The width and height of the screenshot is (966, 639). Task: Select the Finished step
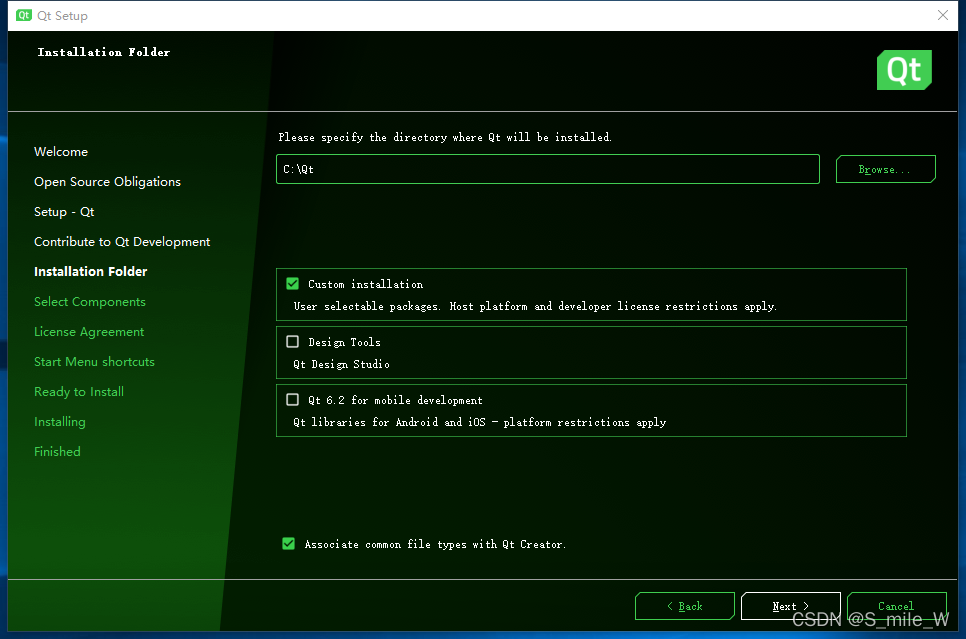[x=57, y=452]
